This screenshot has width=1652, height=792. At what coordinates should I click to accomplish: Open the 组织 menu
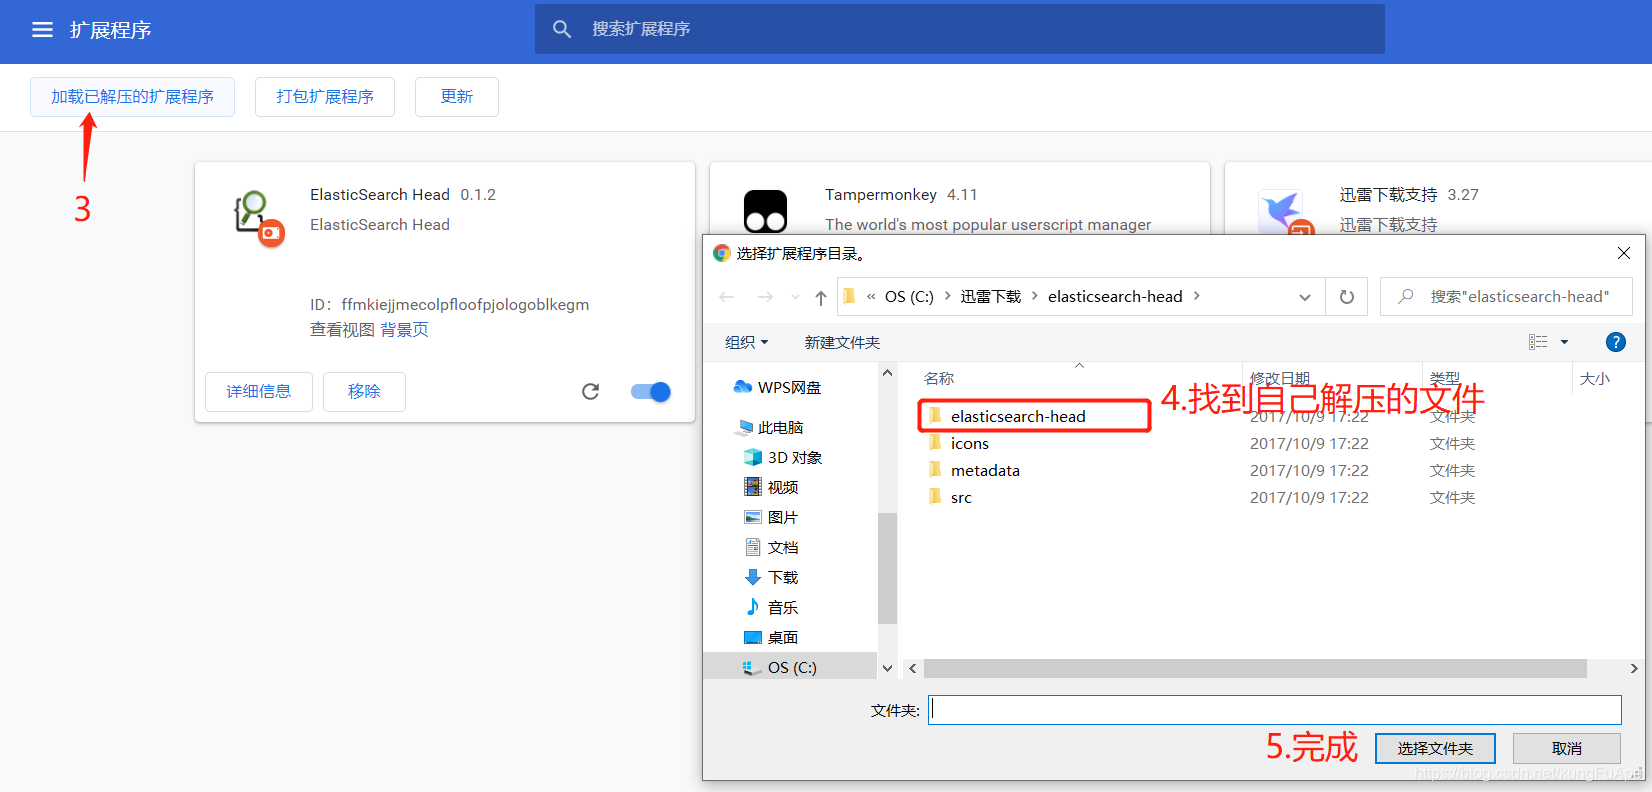pyautogui.click(x=746, y=343)
